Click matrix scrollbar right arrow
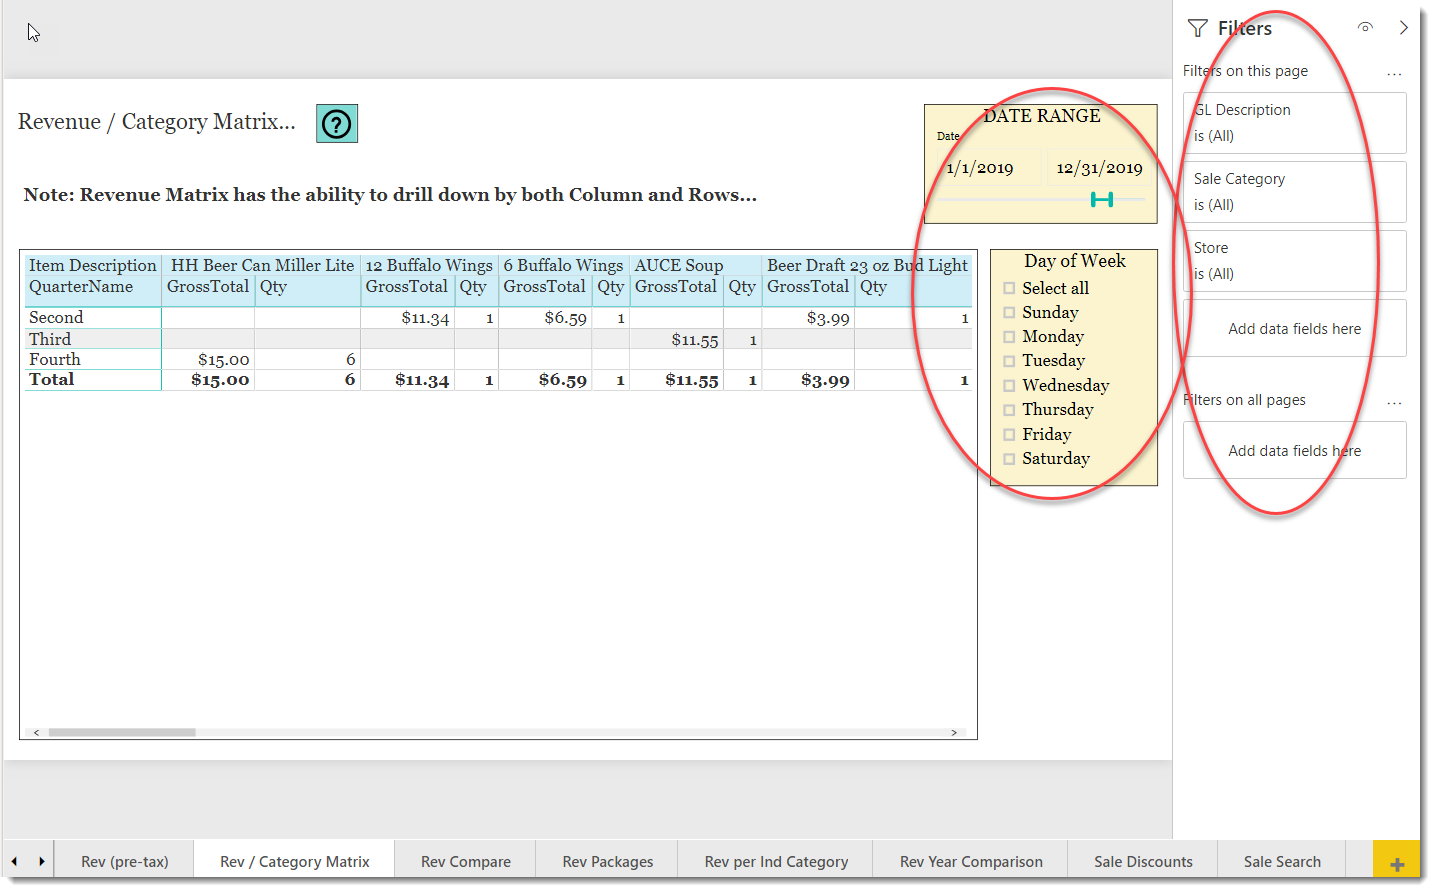The height and width of the screenshot is (892, 1435). coord(954,733)
